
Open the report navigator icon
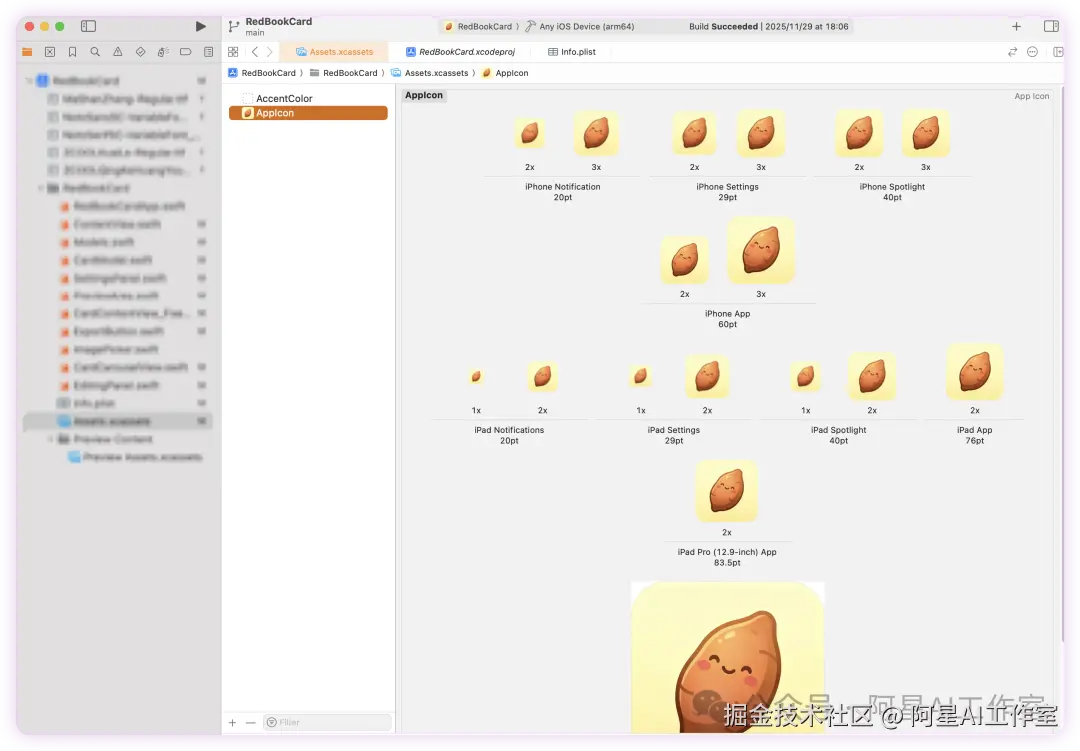[x=209, y=52]
